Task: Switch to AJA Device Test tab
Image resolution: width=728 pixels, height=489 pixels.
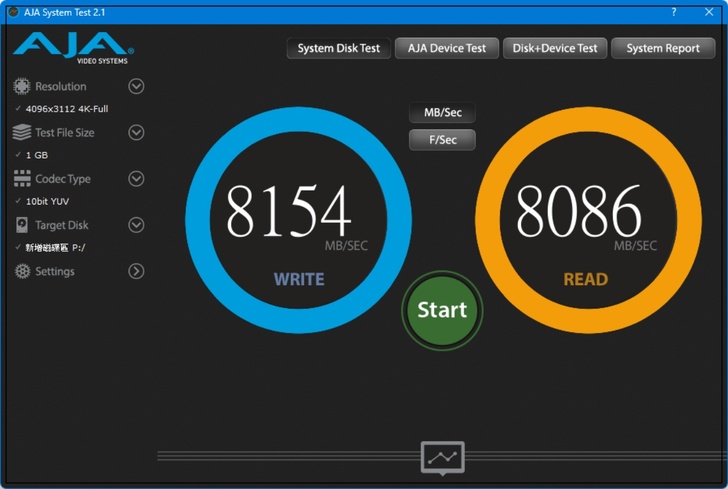Action: pos(447,48)
